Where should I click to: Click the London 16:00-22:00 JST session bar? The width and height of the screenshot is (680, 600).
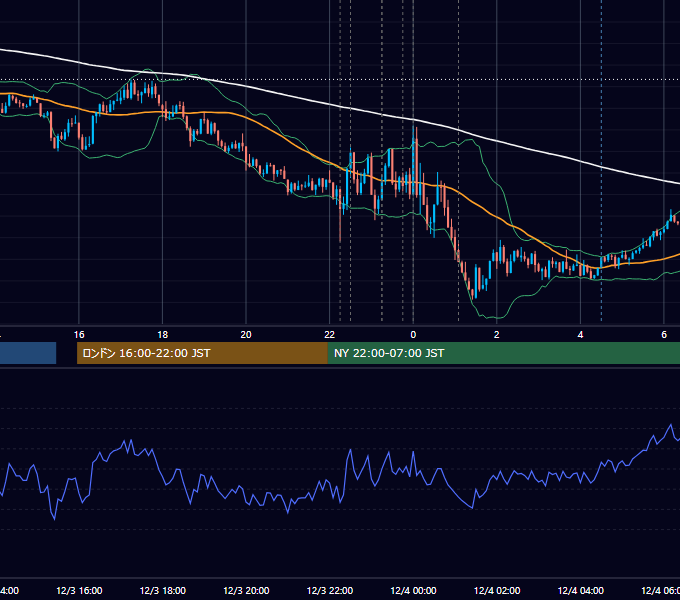pyautogui.click(x=202, y=353)
